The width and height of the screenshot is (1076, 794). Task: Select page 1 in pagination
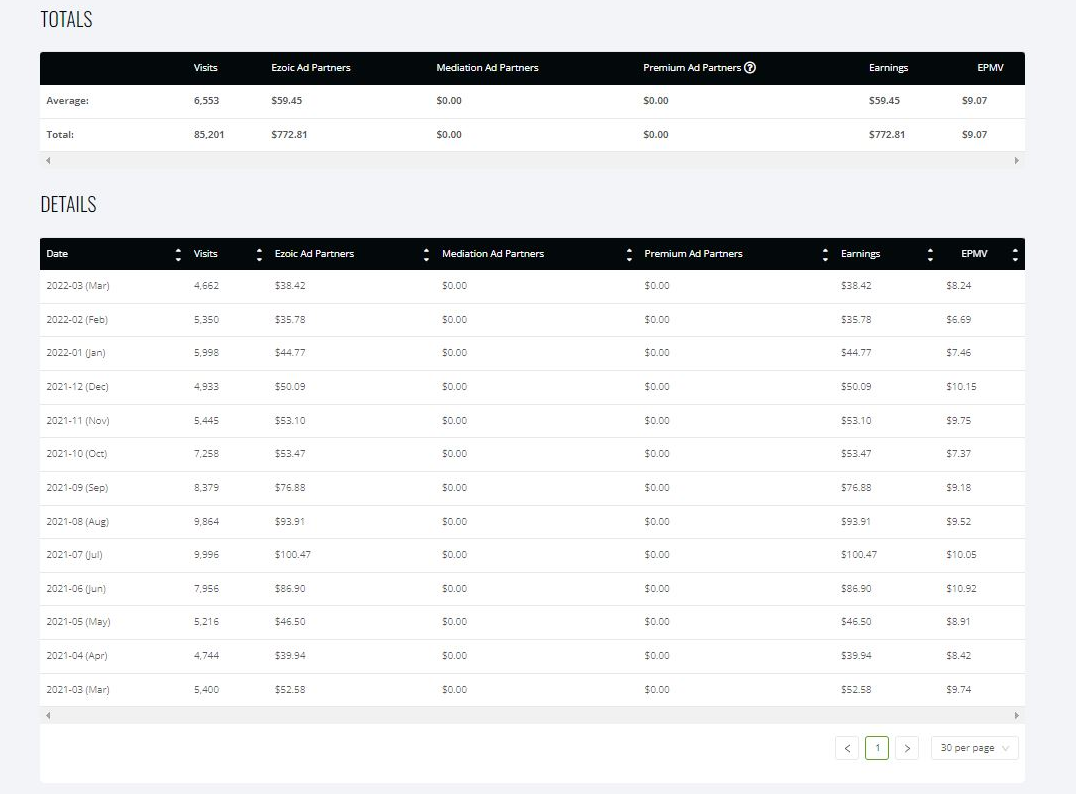pos(877,748)
